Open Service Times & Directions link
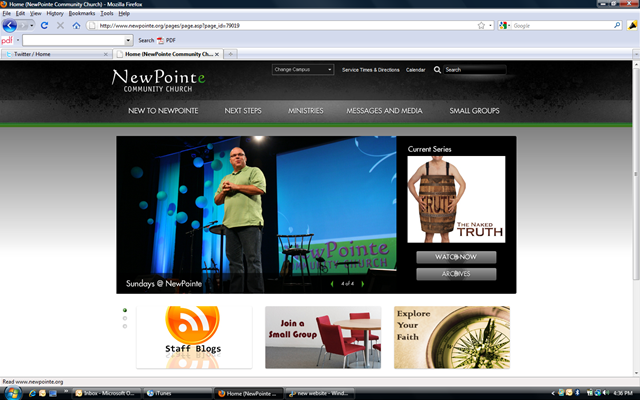 tap(371, 70)
